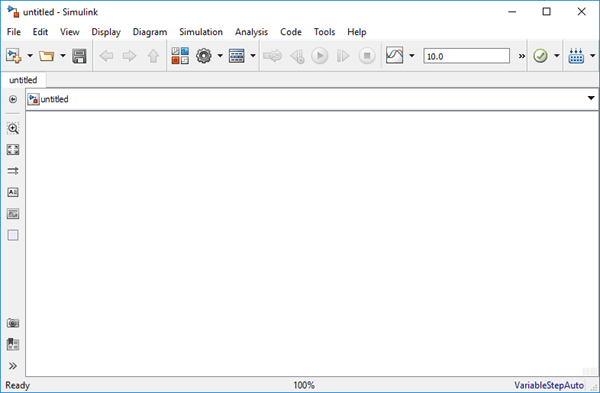Close the Simulink window
The image size is (600, 393).
click(x=582, y=12)
